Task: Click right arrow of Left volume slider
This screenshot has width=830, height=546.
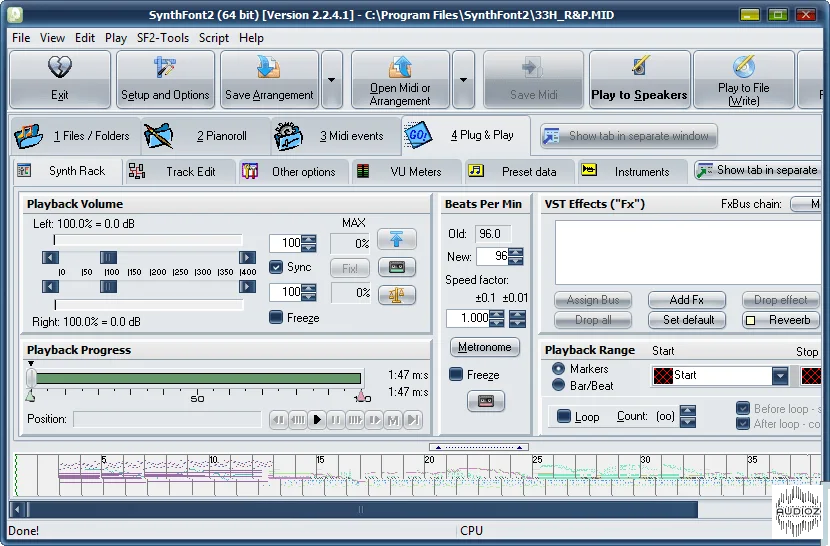Action: [x=247, y=258]
